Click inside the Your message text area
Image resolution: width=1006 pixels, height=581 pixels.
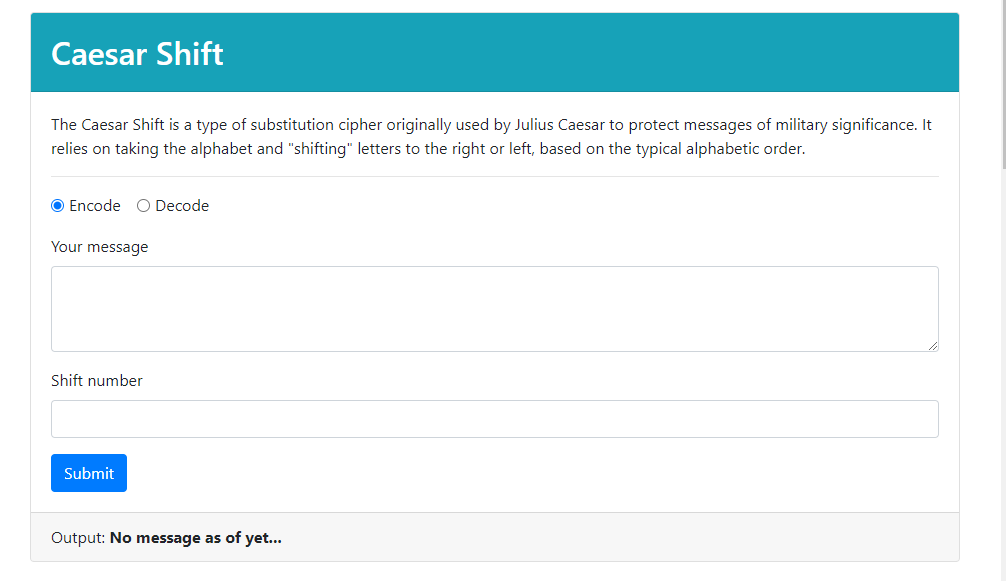495,308
